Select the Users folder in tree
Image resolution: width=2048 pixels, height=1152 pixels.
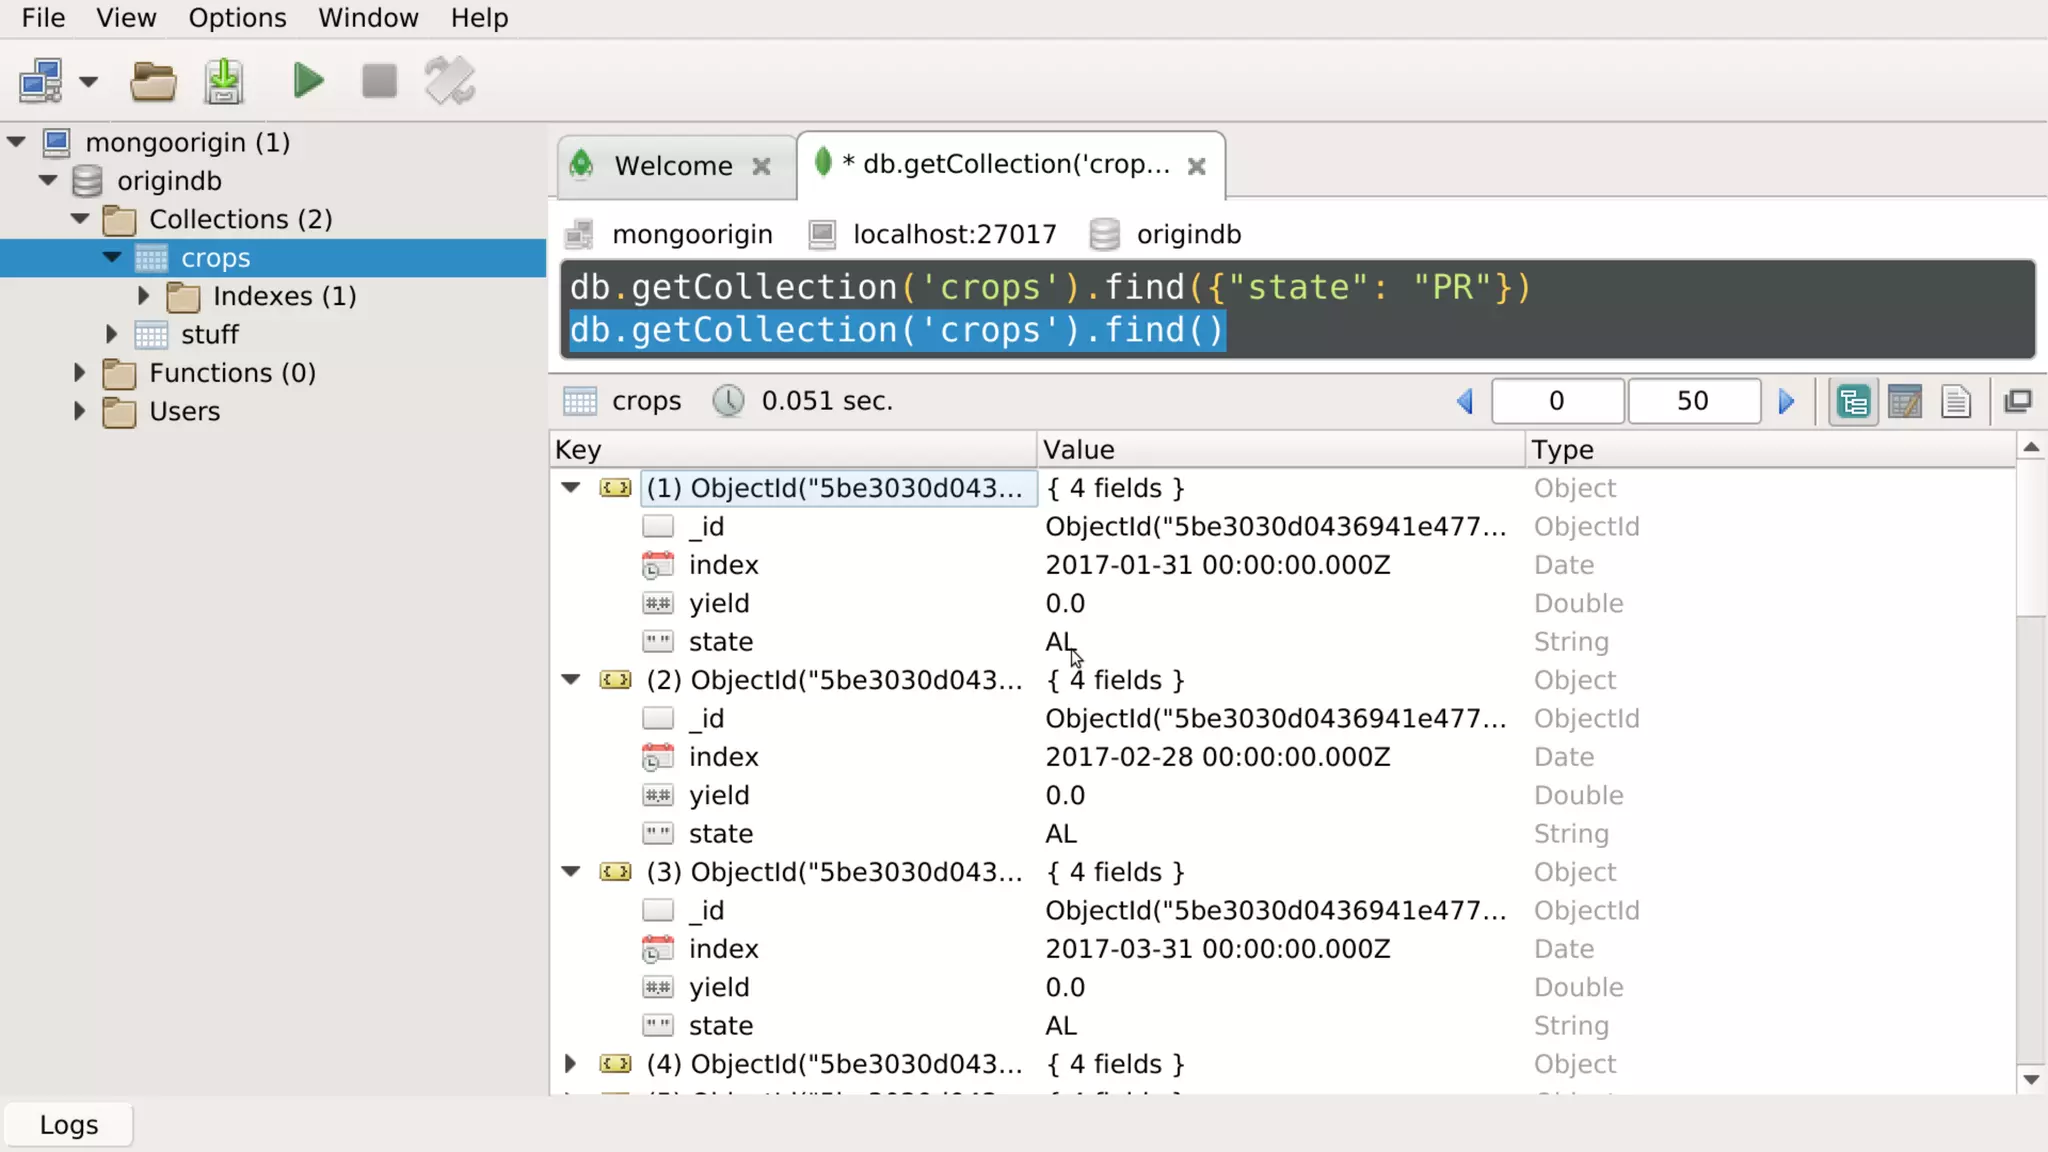tap(184, 411)
